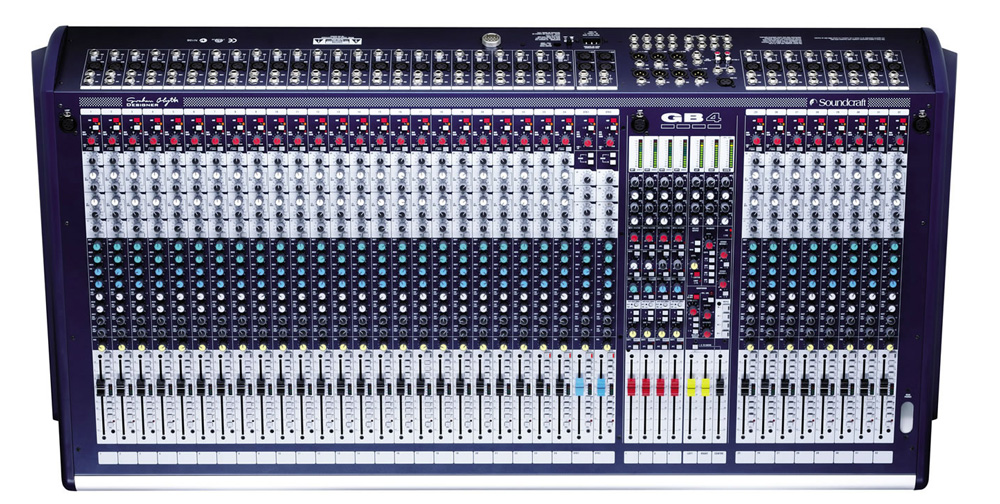
Task: Move the channel 25 fader
Action: [x=745, y=387]
